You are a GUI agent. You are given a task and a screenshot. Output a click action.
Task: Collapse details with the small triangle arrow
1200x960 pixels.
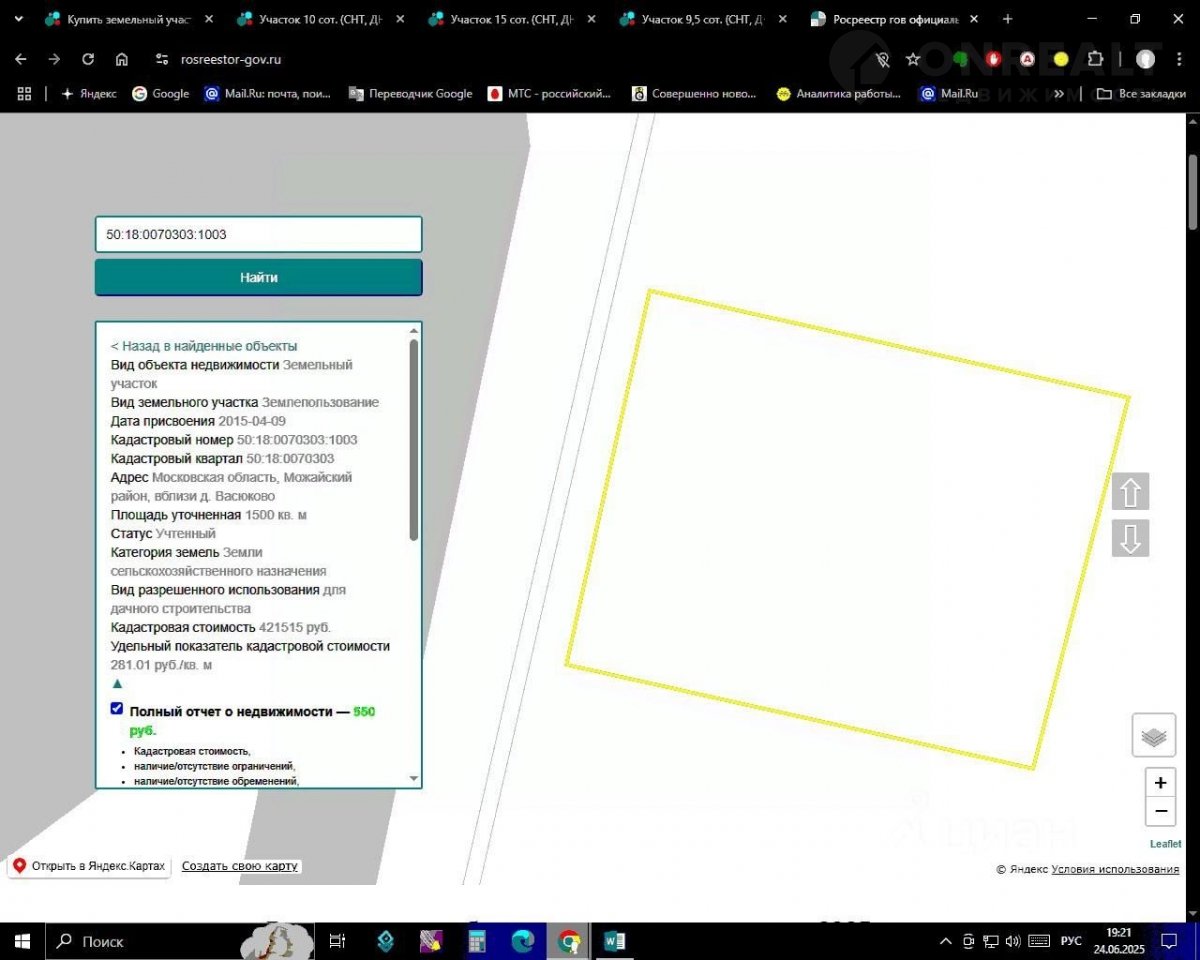tap(117, 684)
